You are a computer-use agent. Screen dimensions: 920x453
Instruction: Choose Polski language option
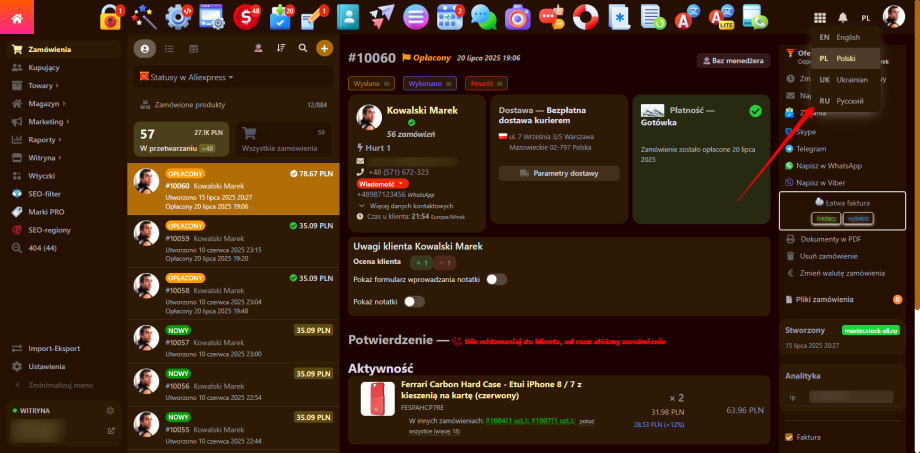click(845, 59)
